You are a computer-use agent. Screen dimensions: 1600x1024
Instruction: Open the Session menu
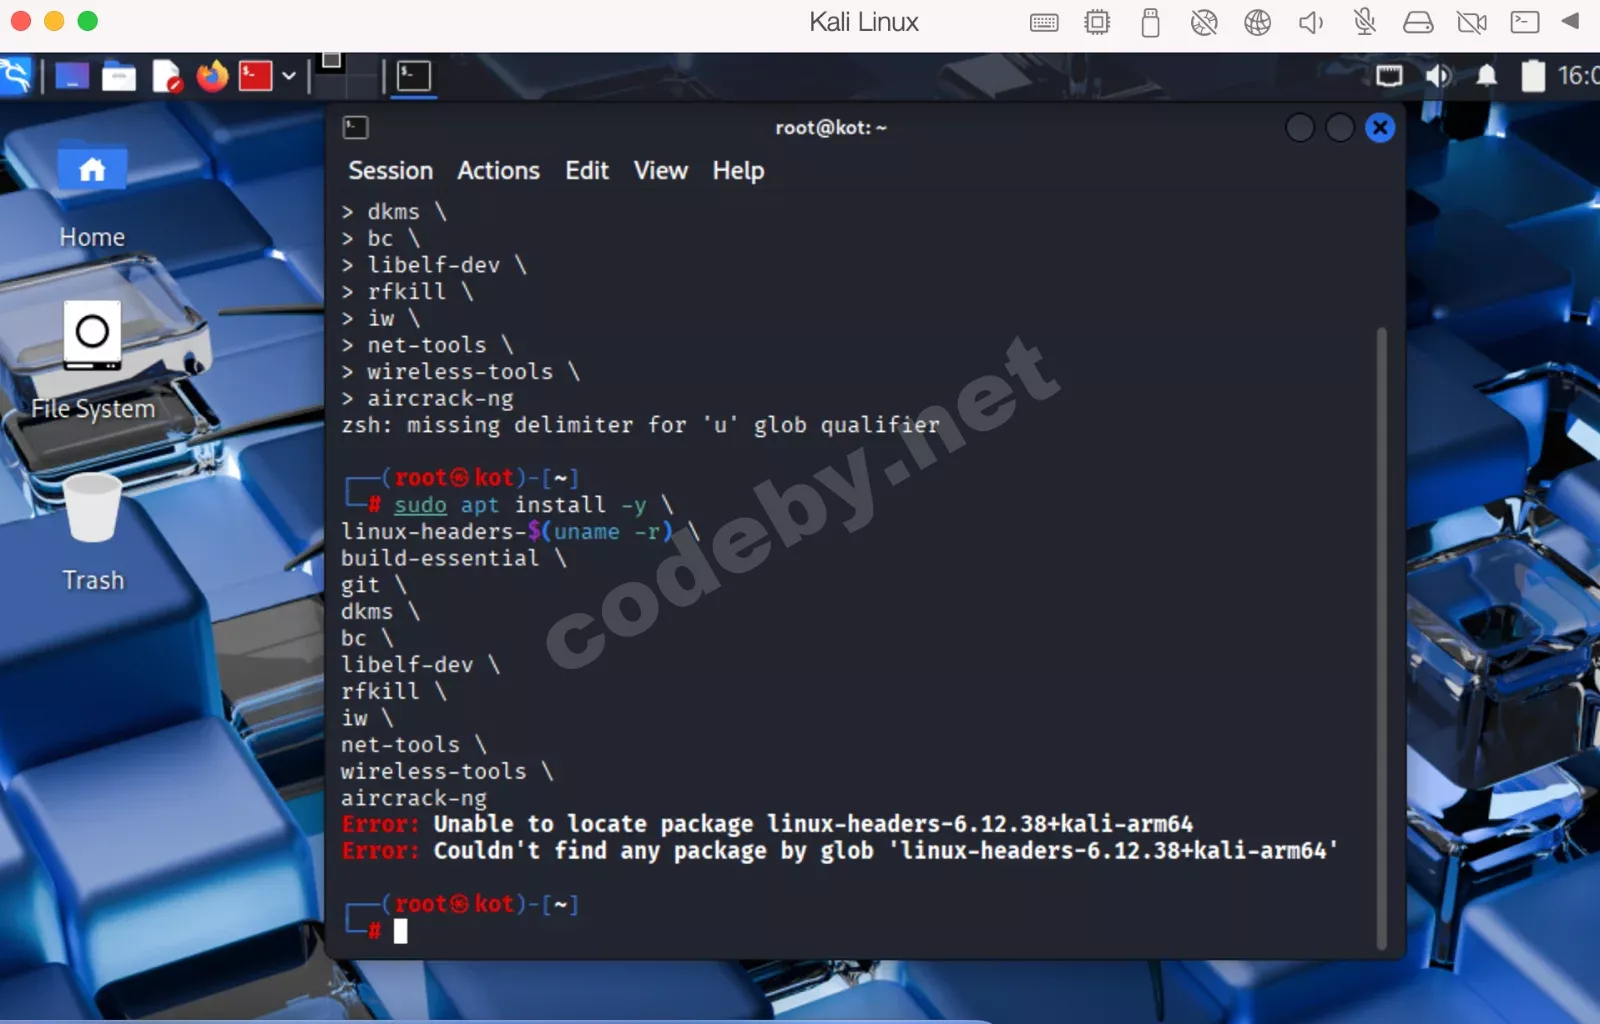pyautogui.click(x=390, y=171)
